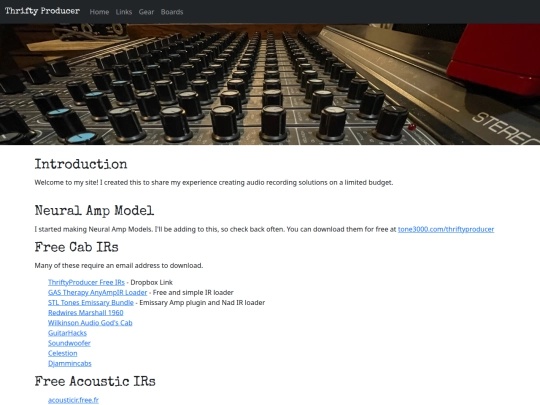The width and height of the screenshot is (540, 405).
Task: Open GAS Therapy AnyAmpIR Loader link
Action: pos(97,292)
